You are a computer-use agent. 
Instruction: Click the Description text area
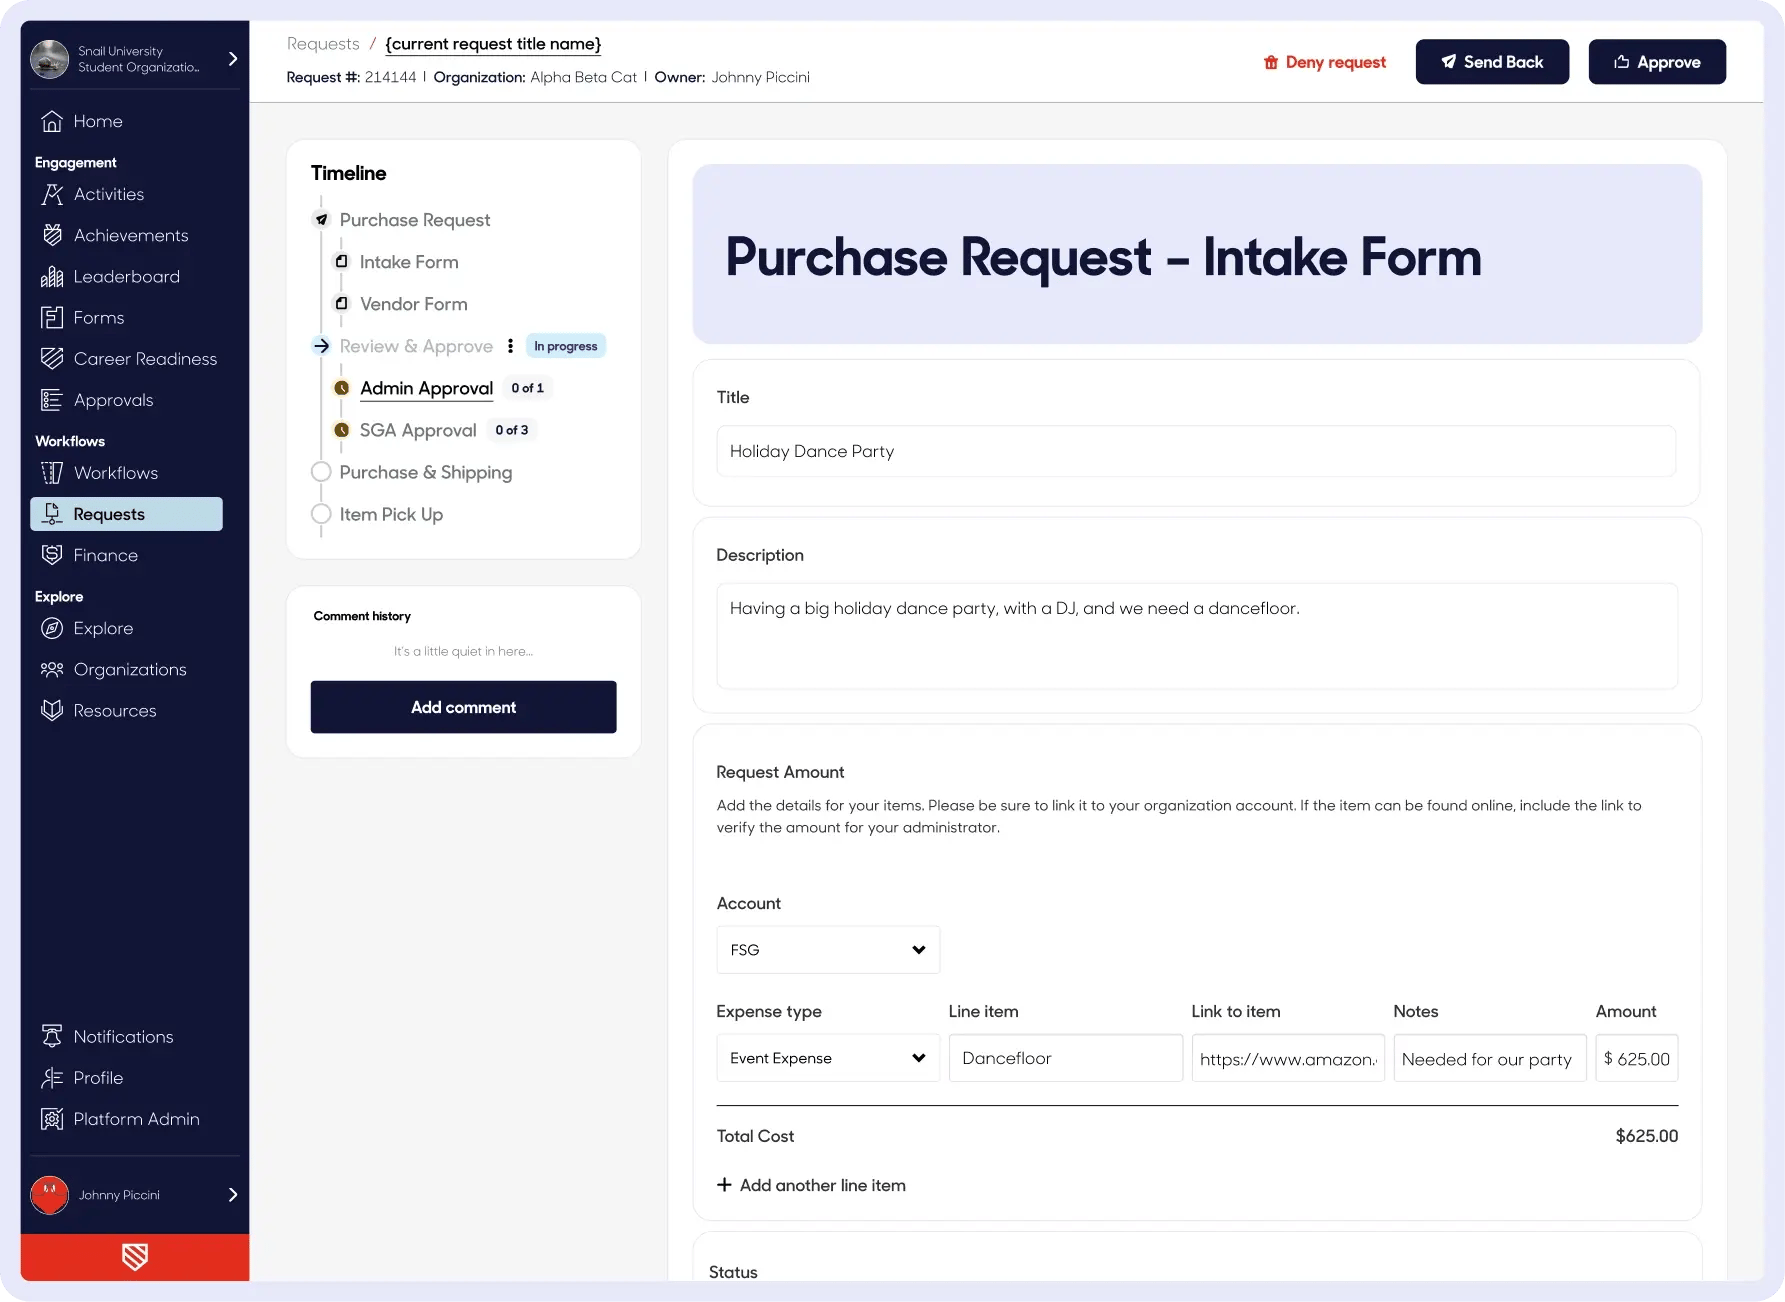click(x=1196, y=636)
